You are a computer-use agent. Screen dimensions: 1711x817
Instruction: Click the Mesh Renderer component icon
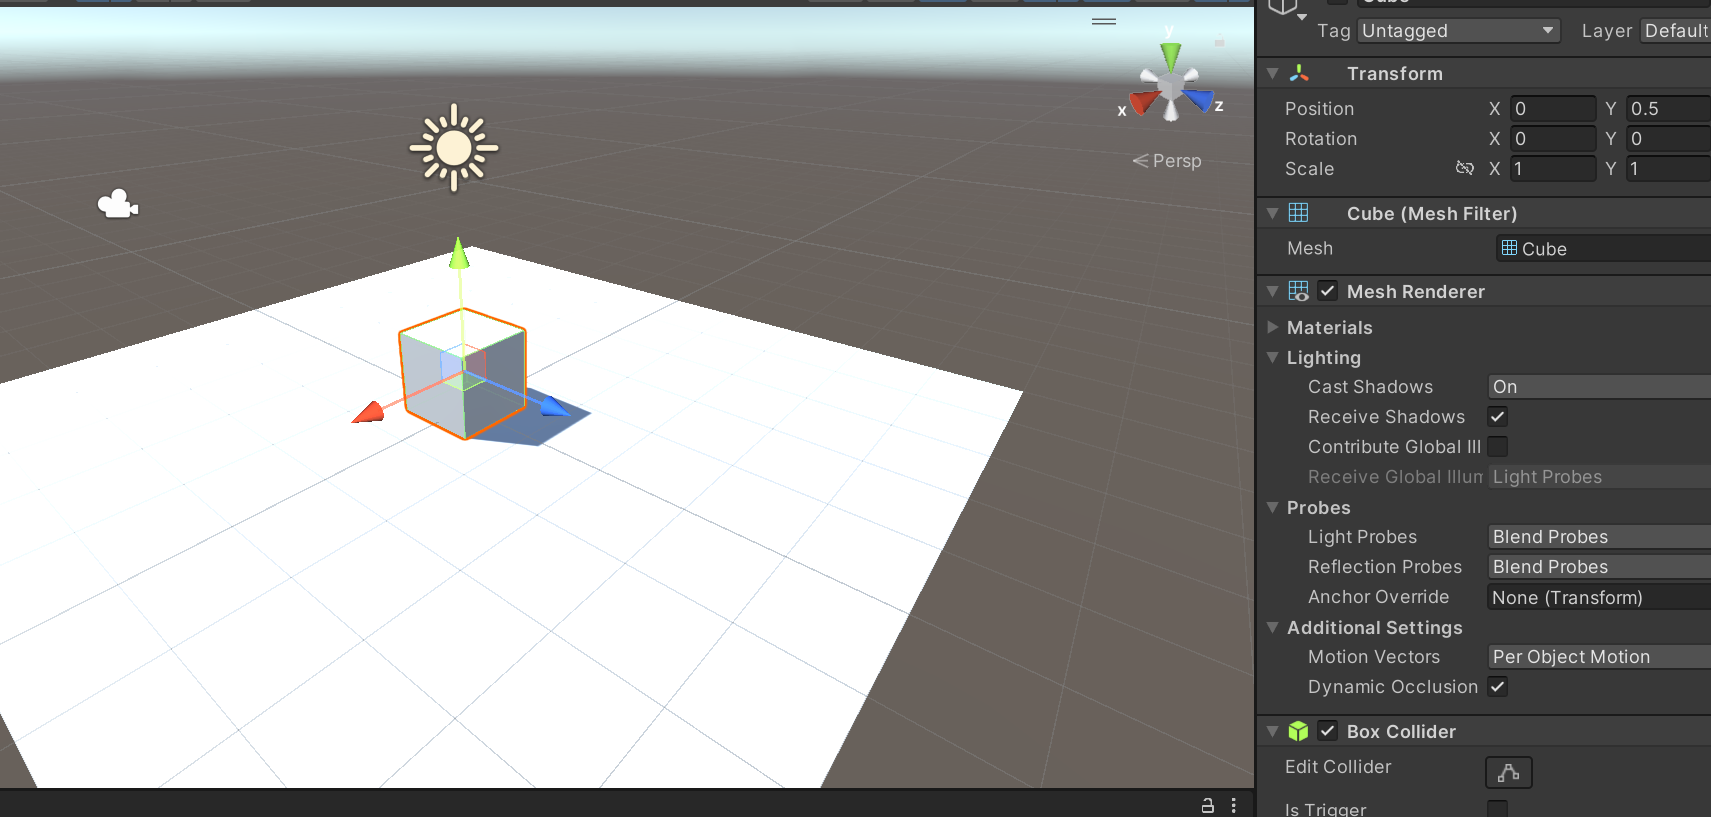click(1298, 291)
